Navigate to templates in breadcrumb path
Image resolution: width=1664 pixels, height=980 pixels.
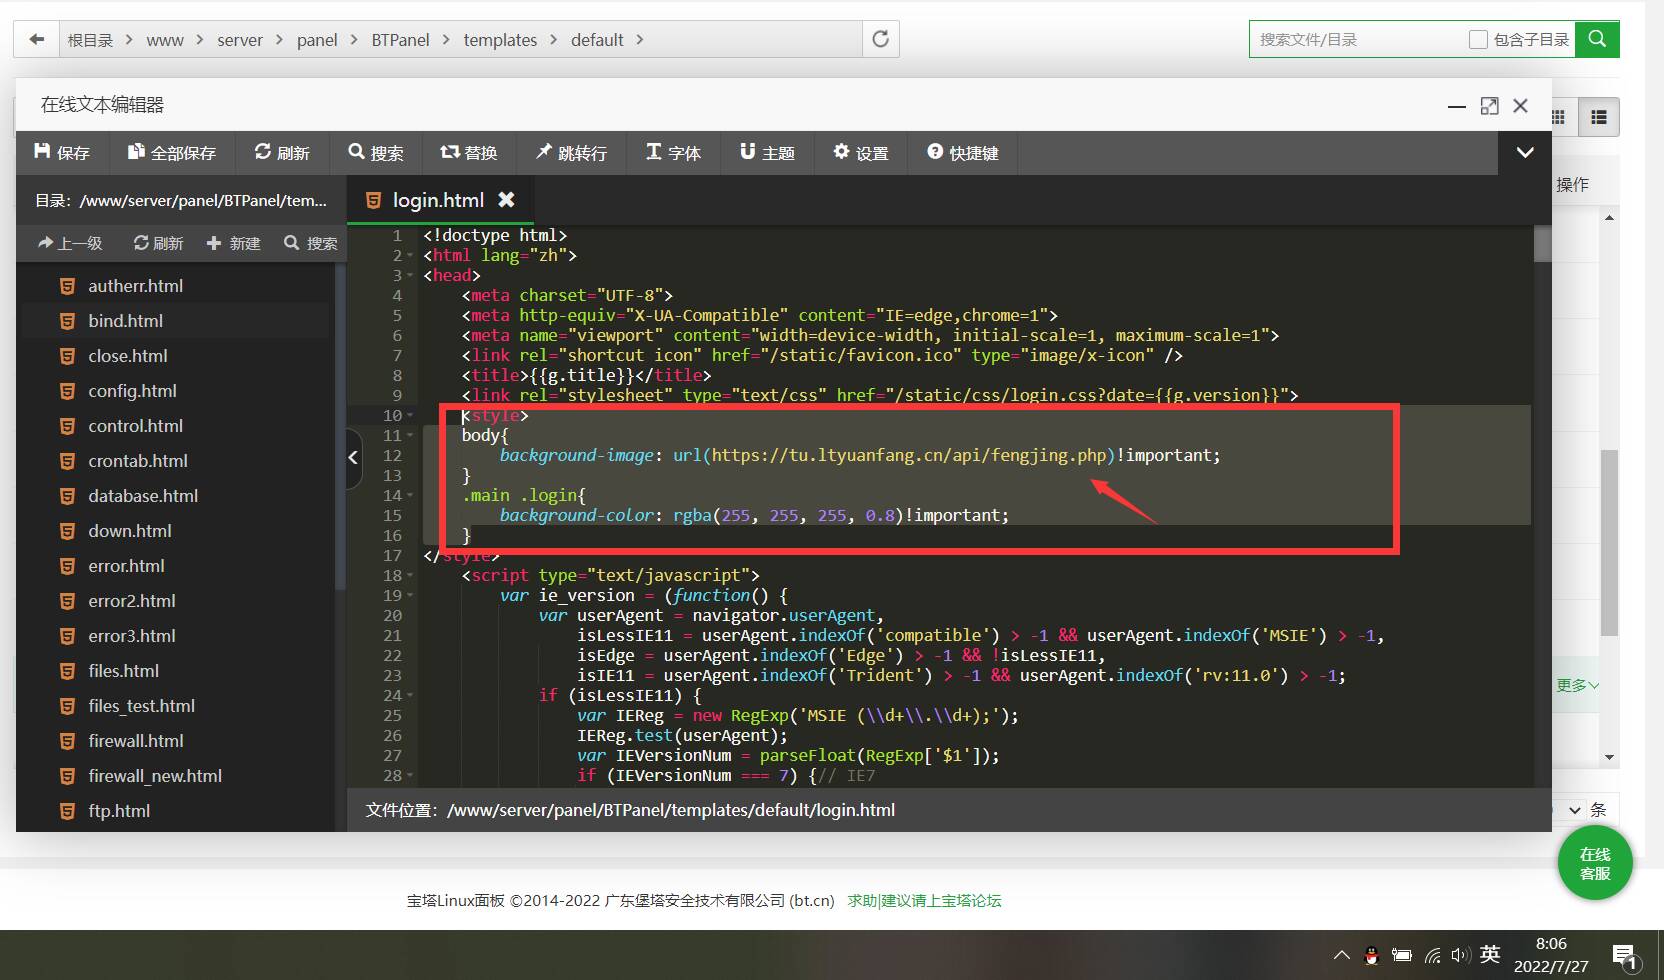pyautogui.click(x=500, y=40)
